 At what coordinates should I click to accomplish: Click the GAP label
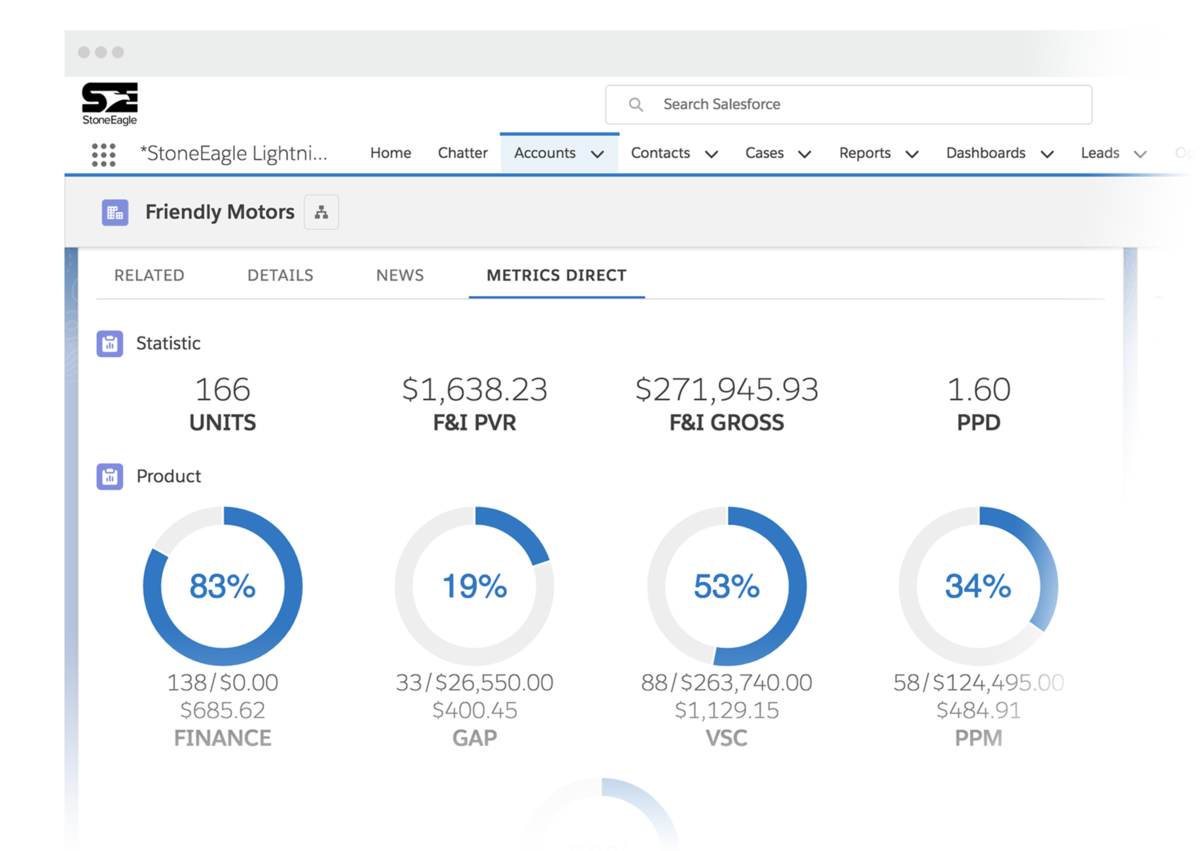coord(475,738)
